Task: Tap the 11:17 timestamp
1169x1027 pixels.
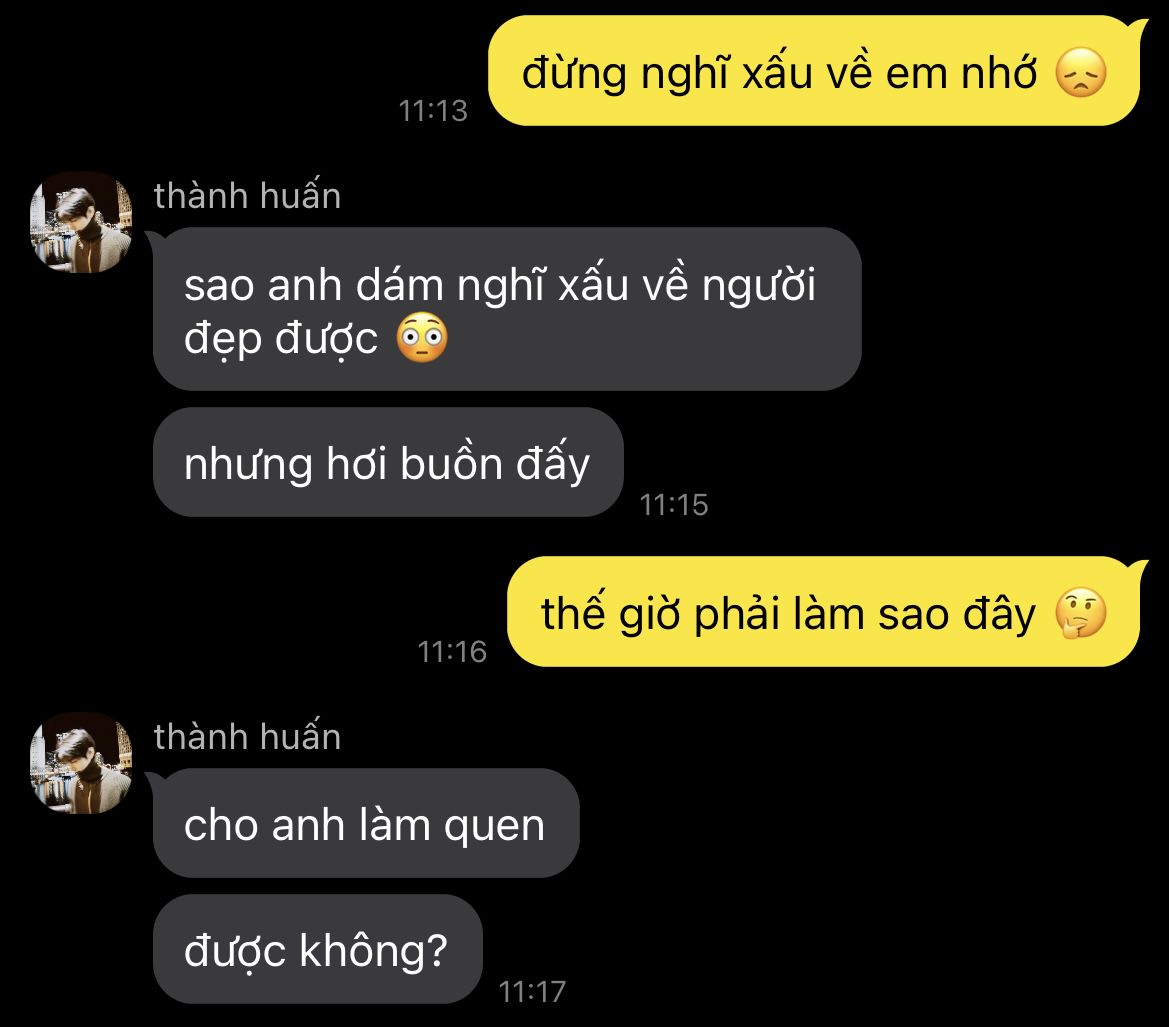Action: (532, 991)
